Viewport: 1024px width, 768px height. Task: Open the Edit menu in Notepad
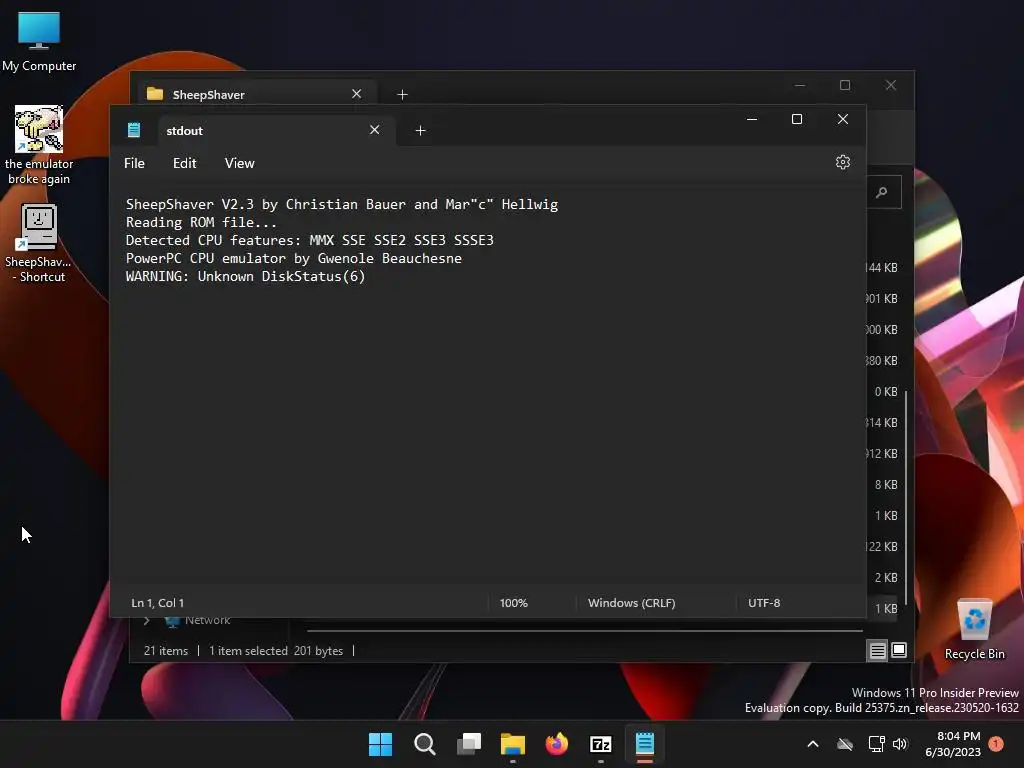(185, 163)
